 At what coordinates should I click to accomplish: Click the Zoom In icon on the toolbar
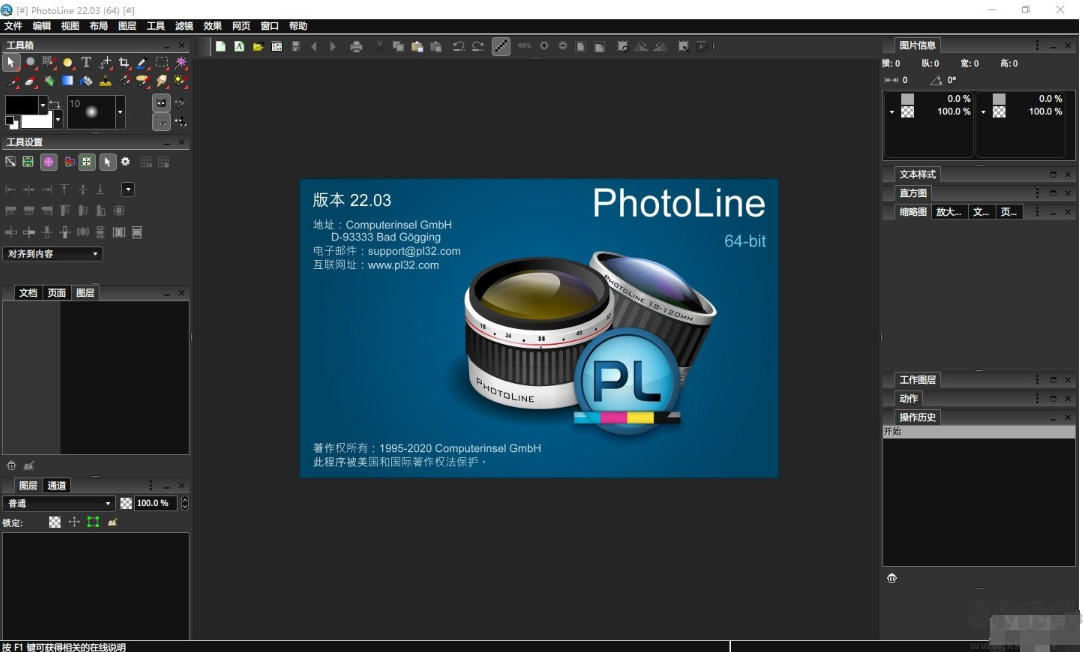544,46
